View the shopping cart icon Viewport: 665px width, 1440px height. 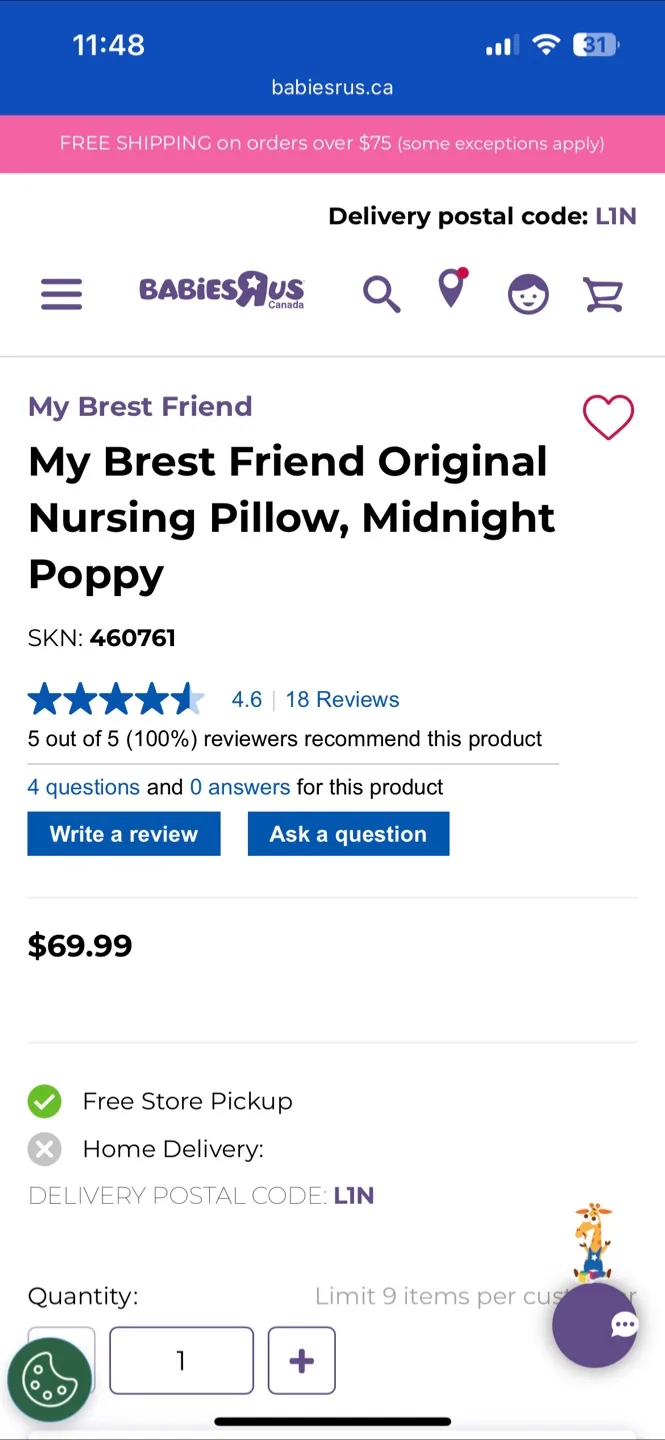pyautogui.click(x=603, y=293)
